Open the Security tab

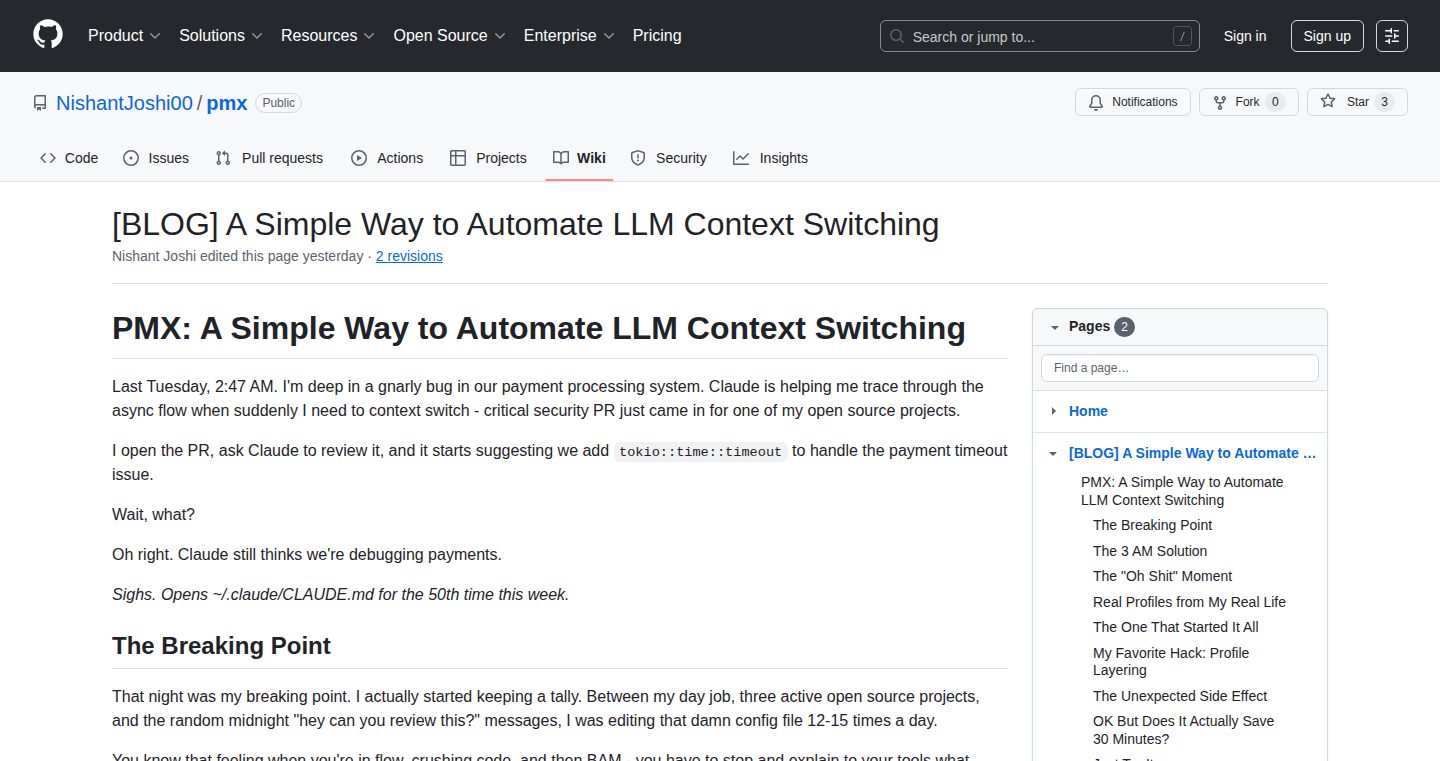coord(669,158)
